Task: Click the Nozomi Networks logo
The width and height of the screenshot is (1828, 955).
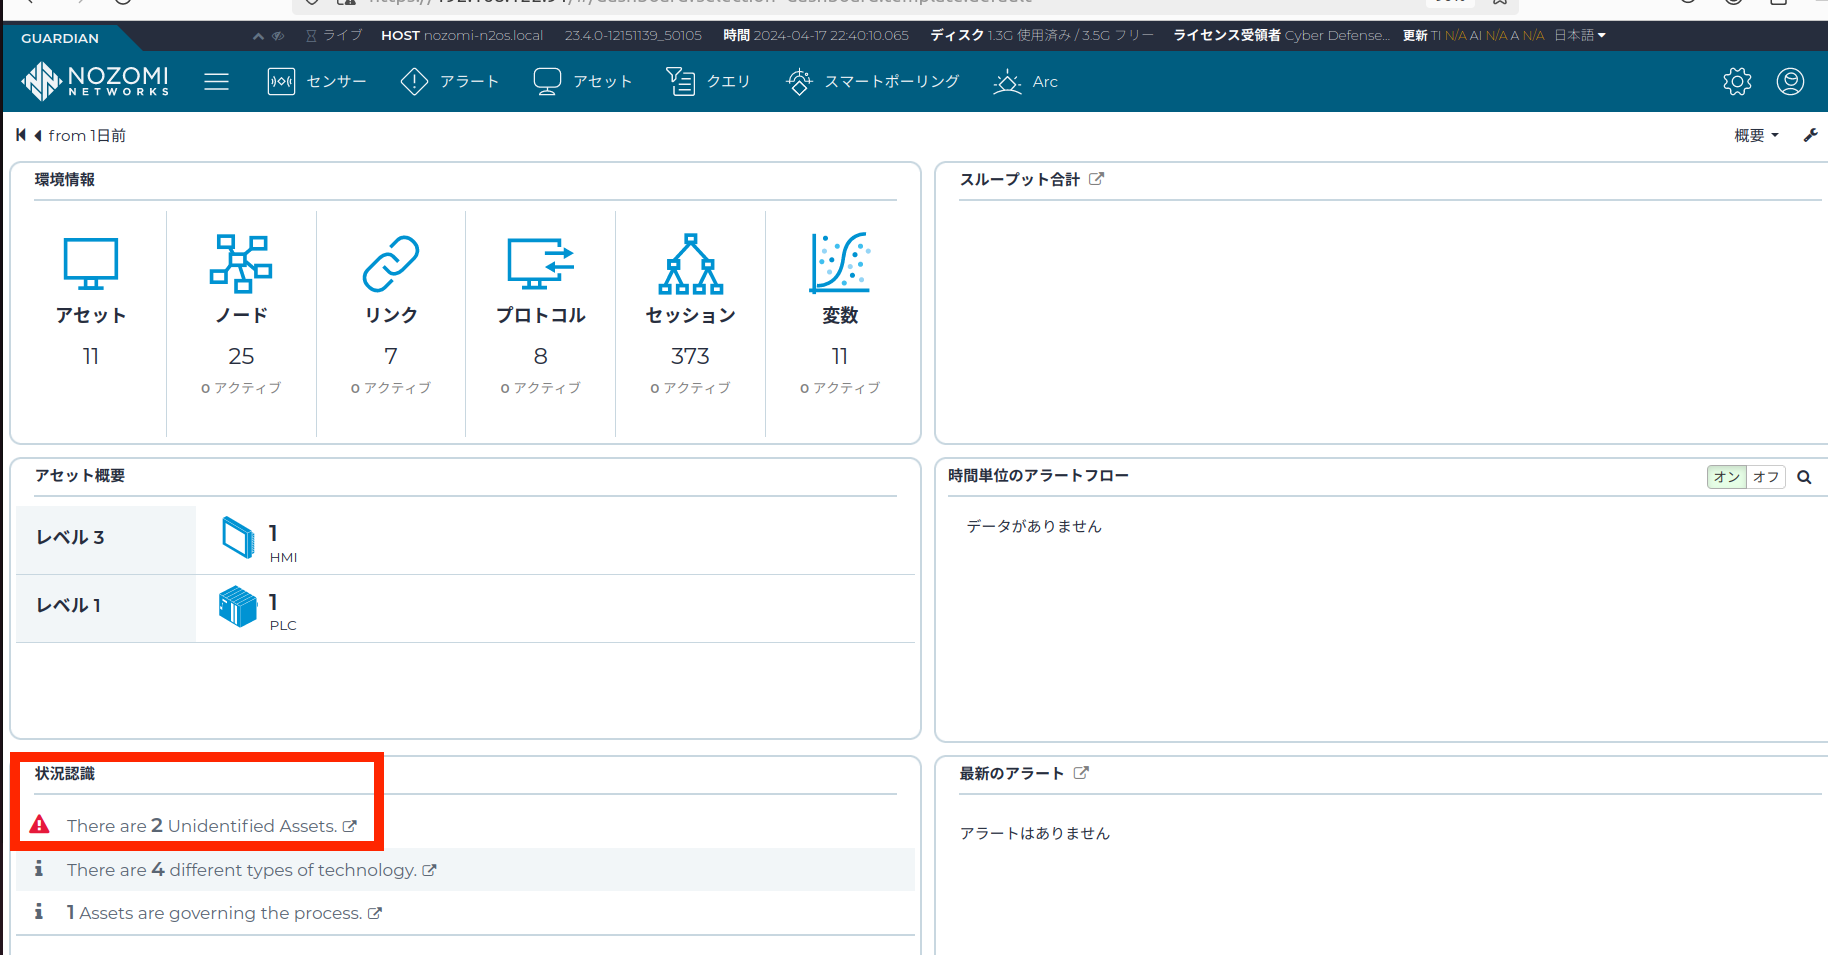Action: click(96, 81)
